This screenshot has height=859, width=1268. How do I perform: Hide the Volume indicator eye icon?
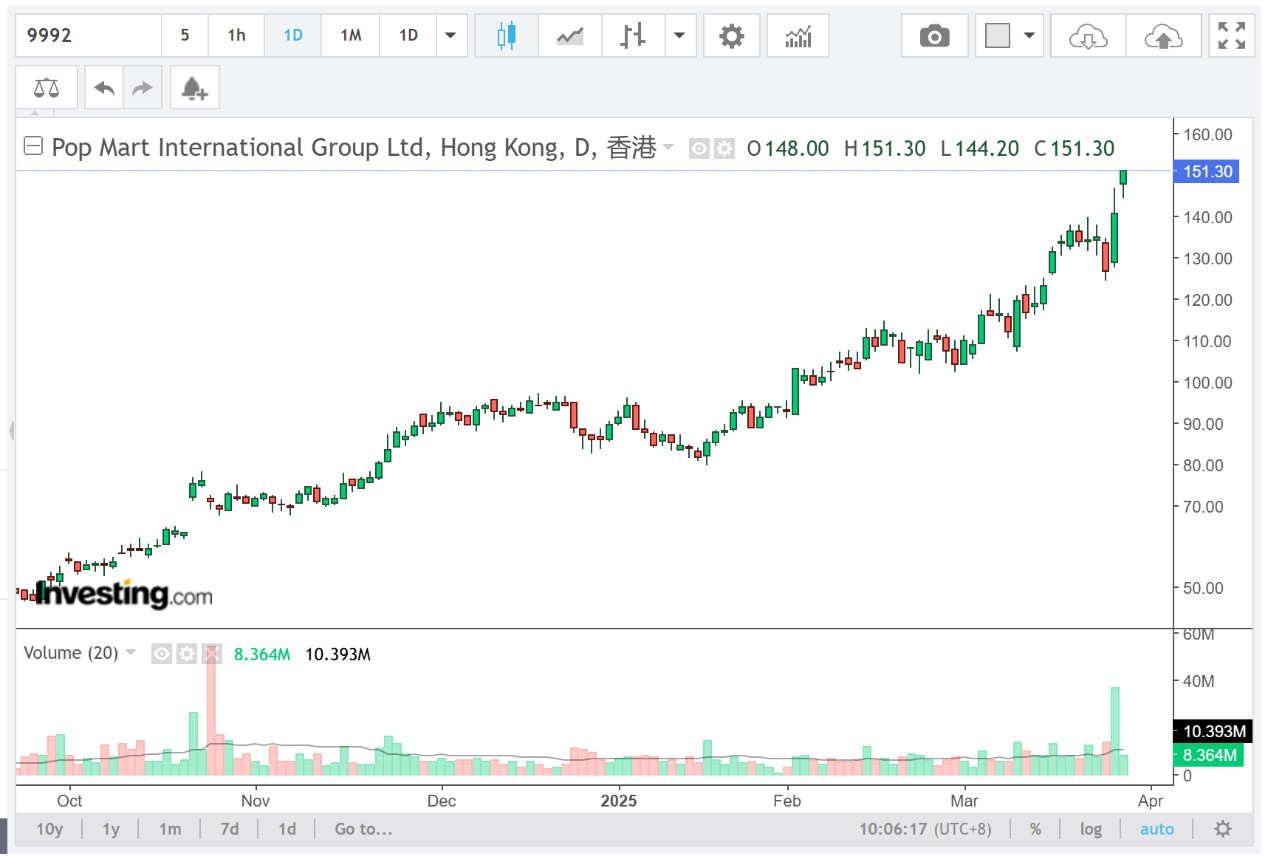pyautogui.click(x=161, y=654)
